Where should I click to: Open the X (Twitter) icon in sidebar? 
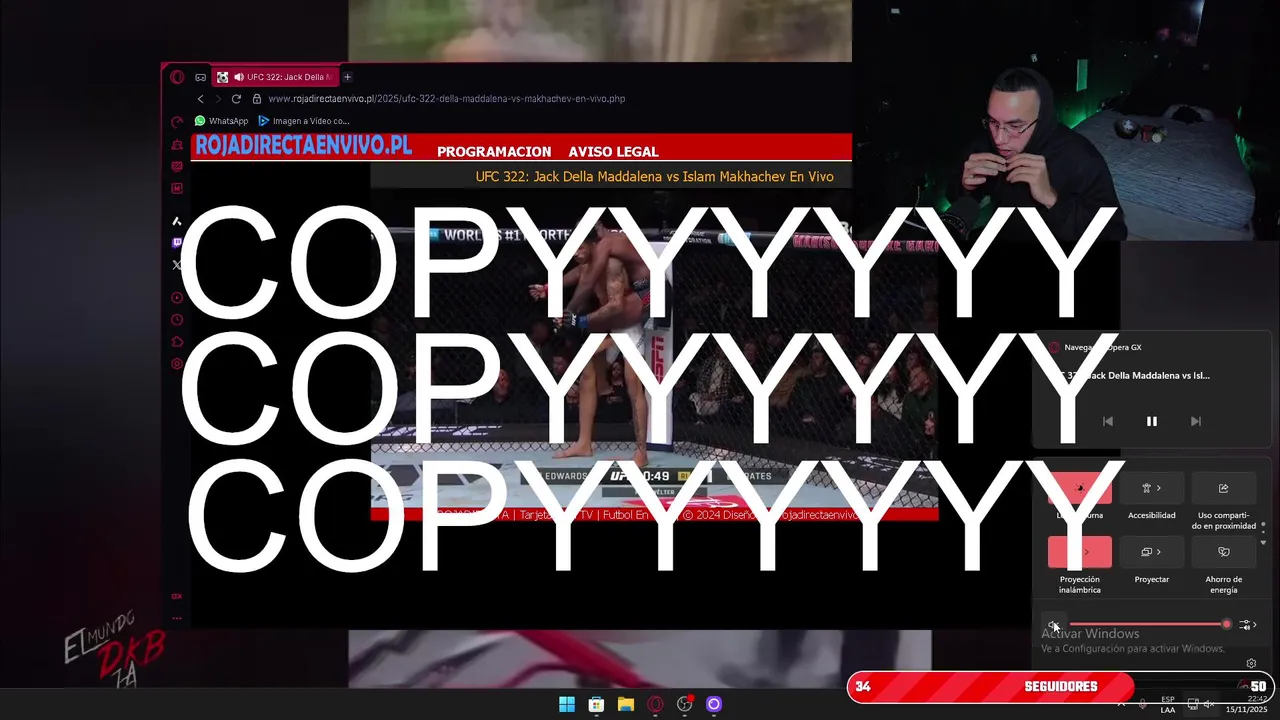(x=177, y=265)
